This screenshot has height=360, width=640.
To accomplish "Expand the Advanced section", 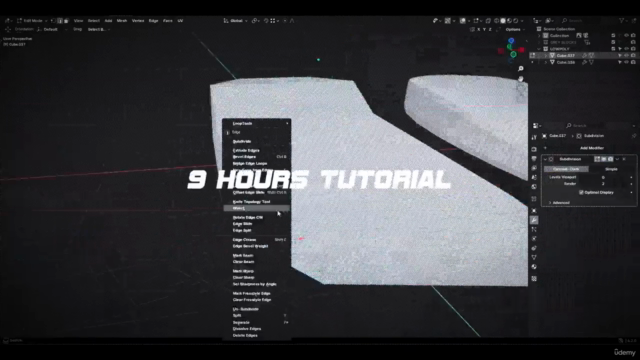I will [558, 202].
